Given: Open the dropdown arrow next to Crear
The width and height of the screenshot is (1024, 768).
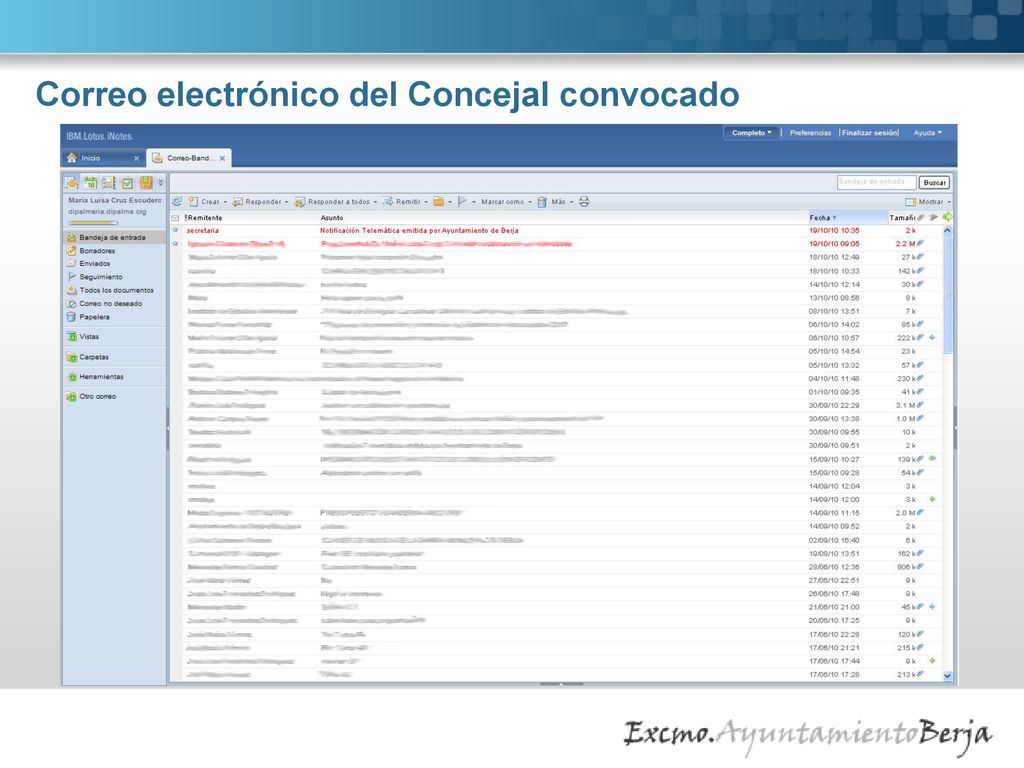Looking at the screenshot, I should [x=225, y=202].
